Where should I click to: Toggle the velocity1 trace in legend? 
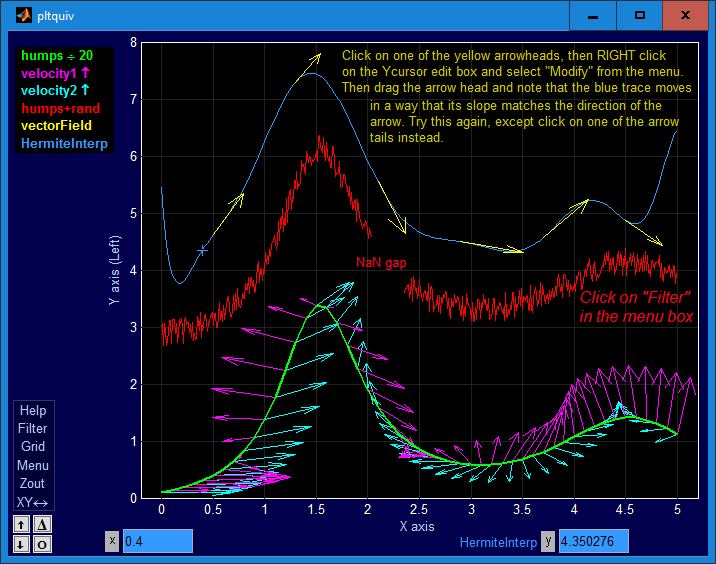click(56, 73)
